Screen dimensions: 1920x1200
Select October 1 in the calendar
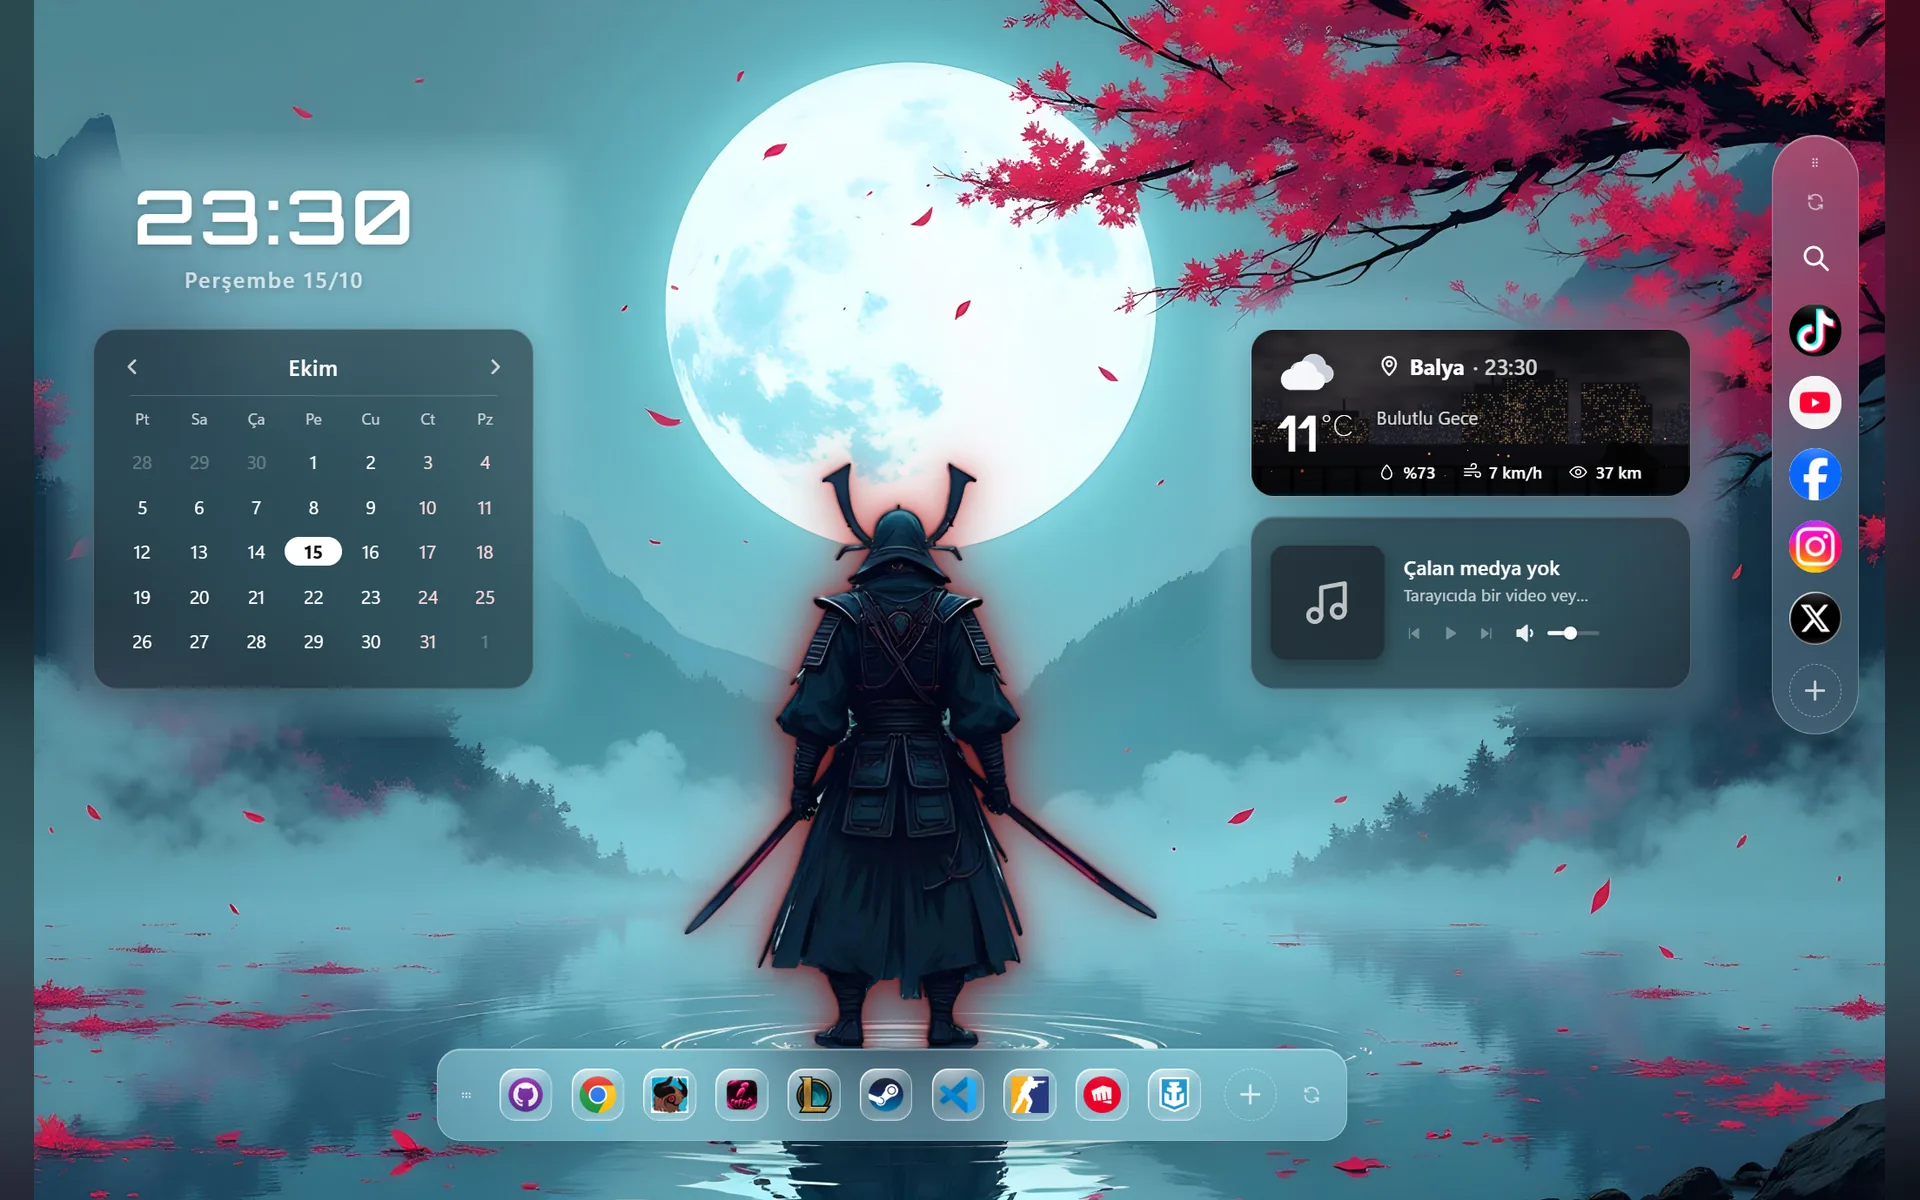point(313,463)
